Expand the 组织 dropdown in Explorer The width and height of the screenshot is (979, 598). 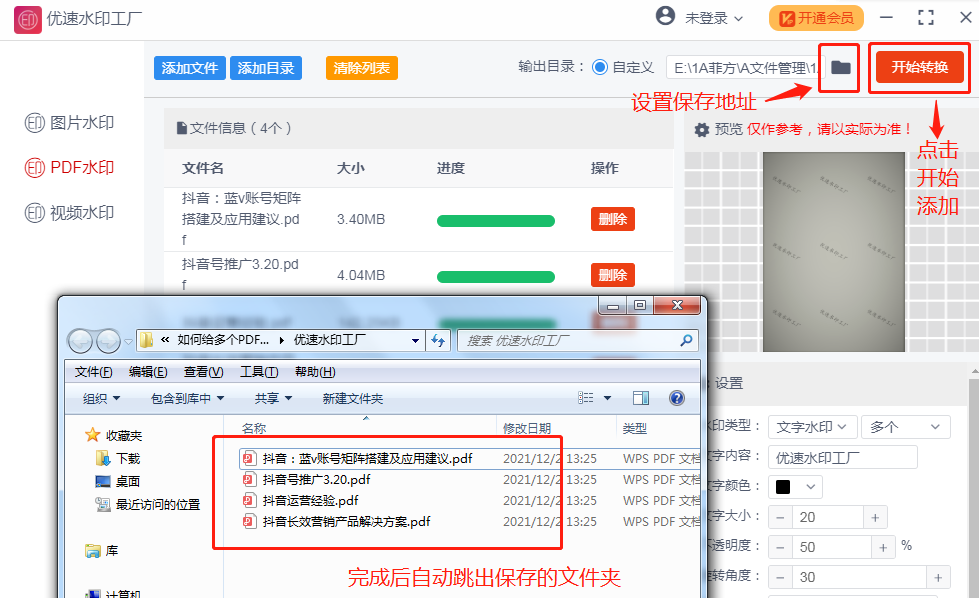[101, 398]
